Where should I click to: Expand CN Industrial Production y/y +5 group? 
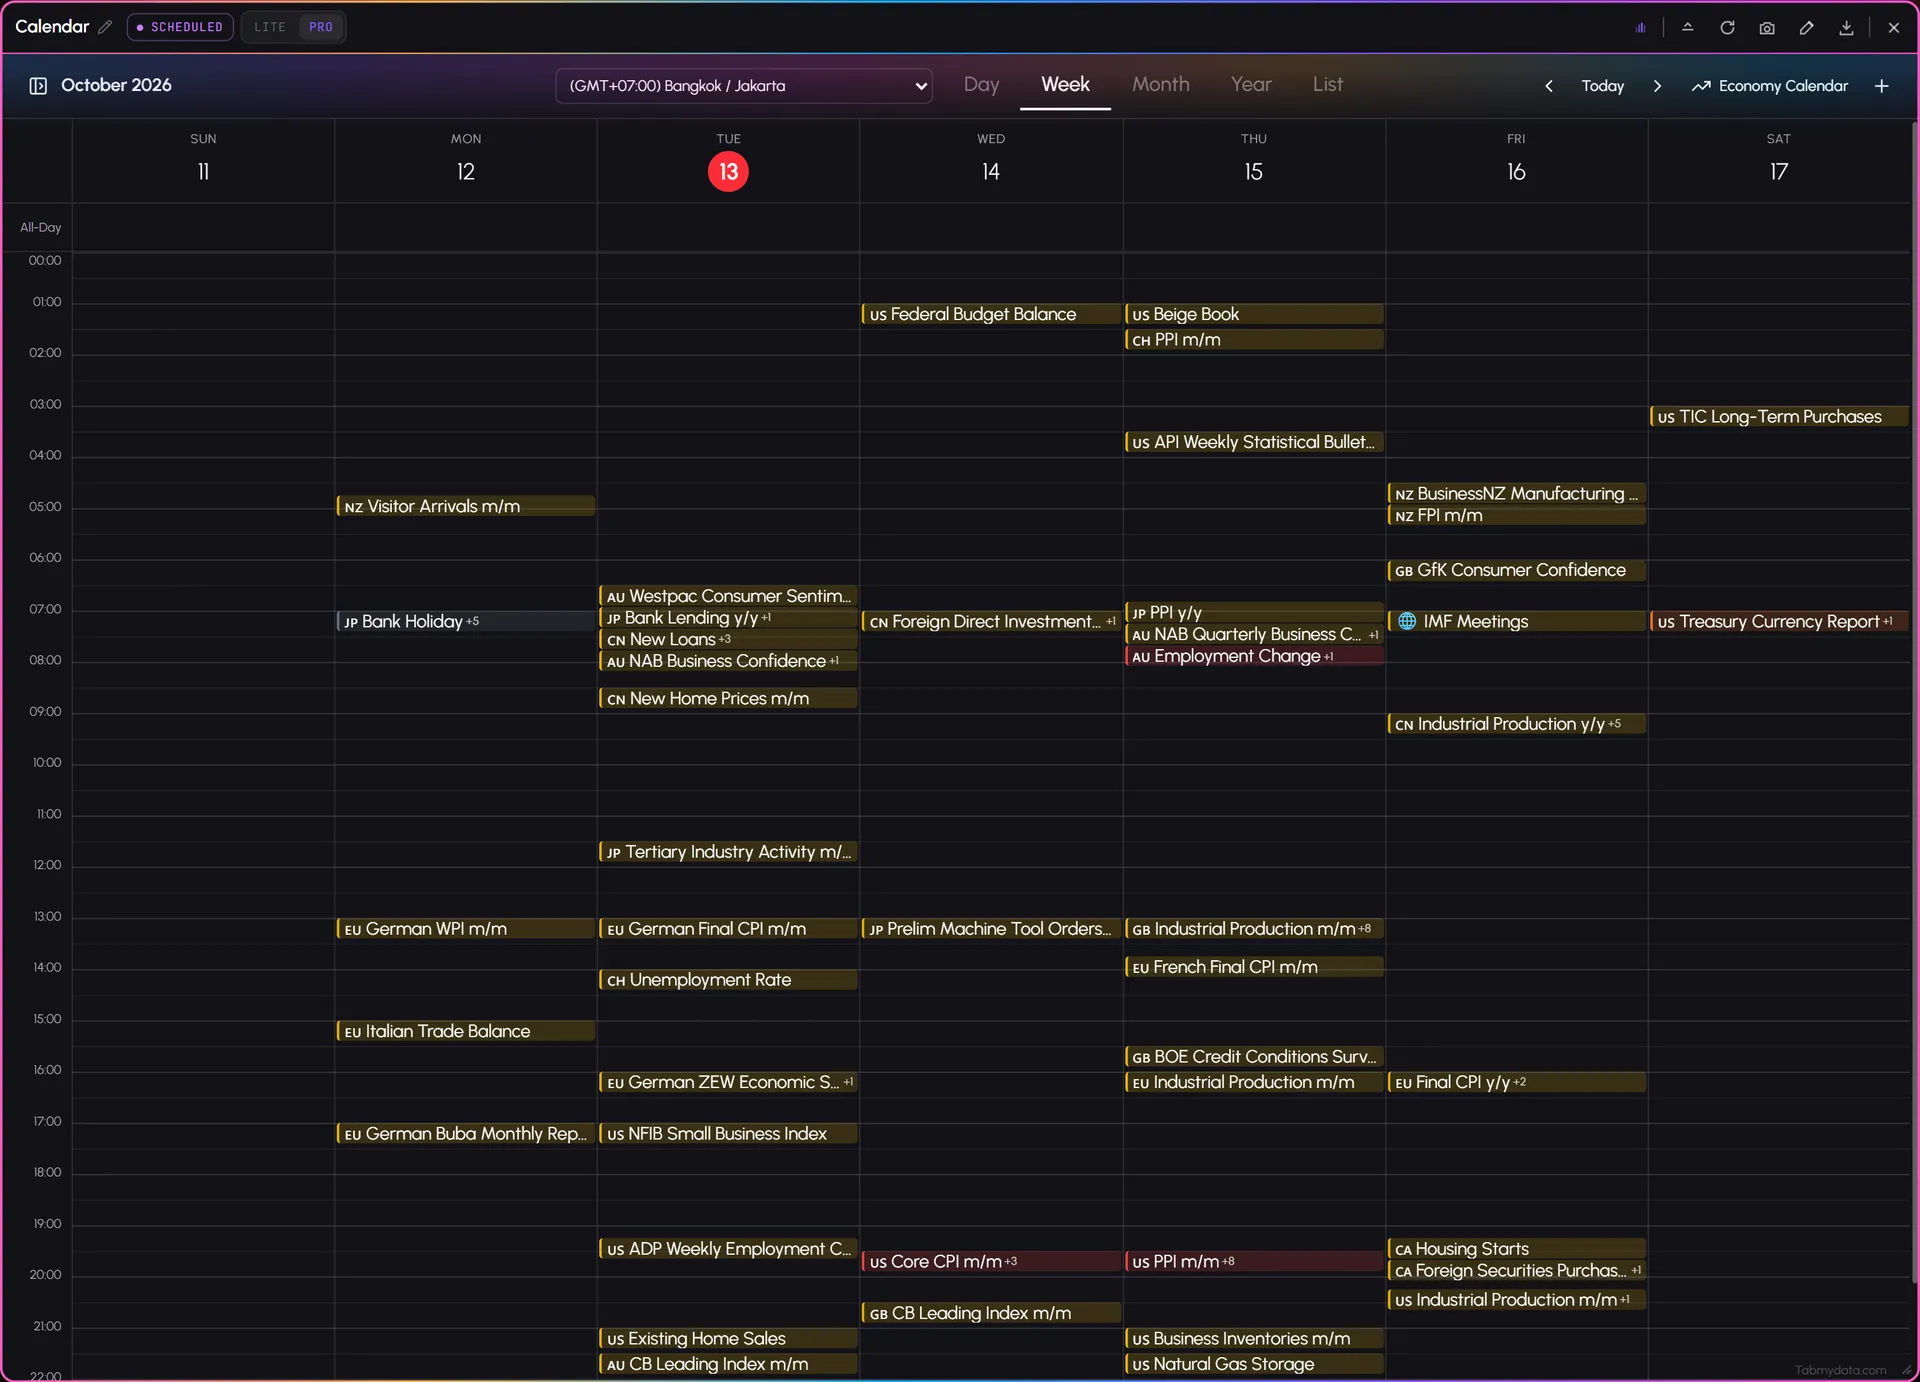click(x=1516, y=724)
